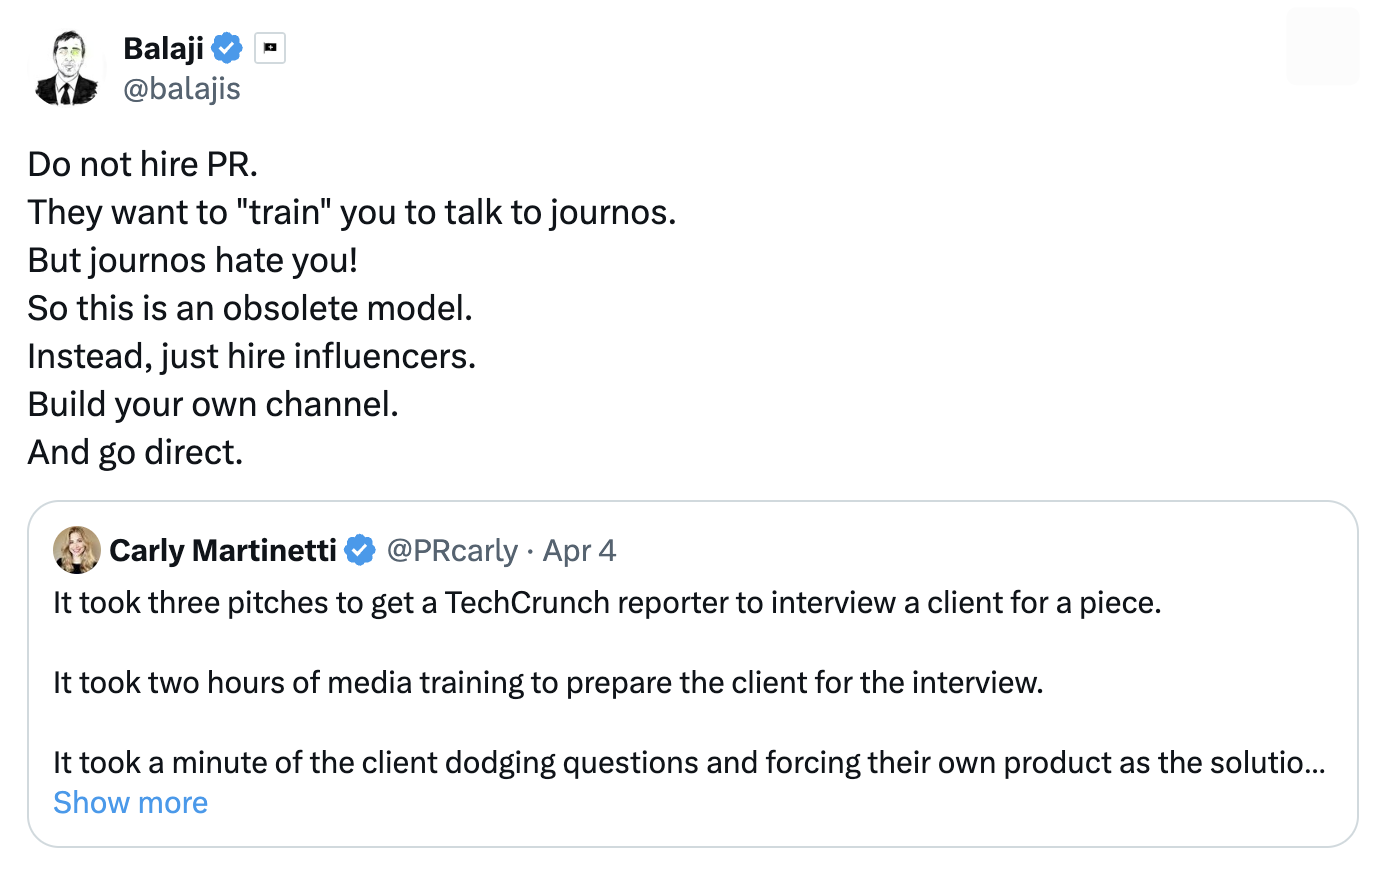Click the "Do not hire PR." line
Viewport: 1386px width, 876px height.
pos(143,164)
